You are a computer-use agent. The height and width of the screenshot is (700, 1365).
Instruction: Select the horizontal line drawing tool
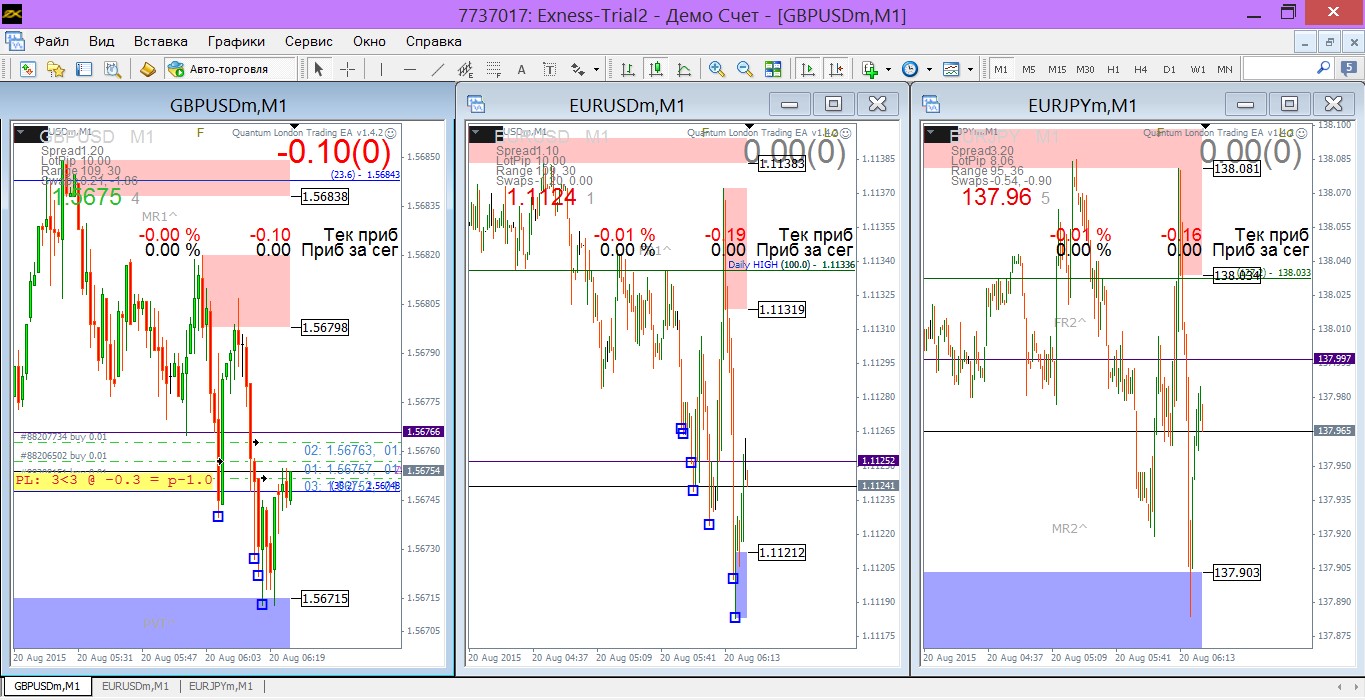tap(409, 69)
